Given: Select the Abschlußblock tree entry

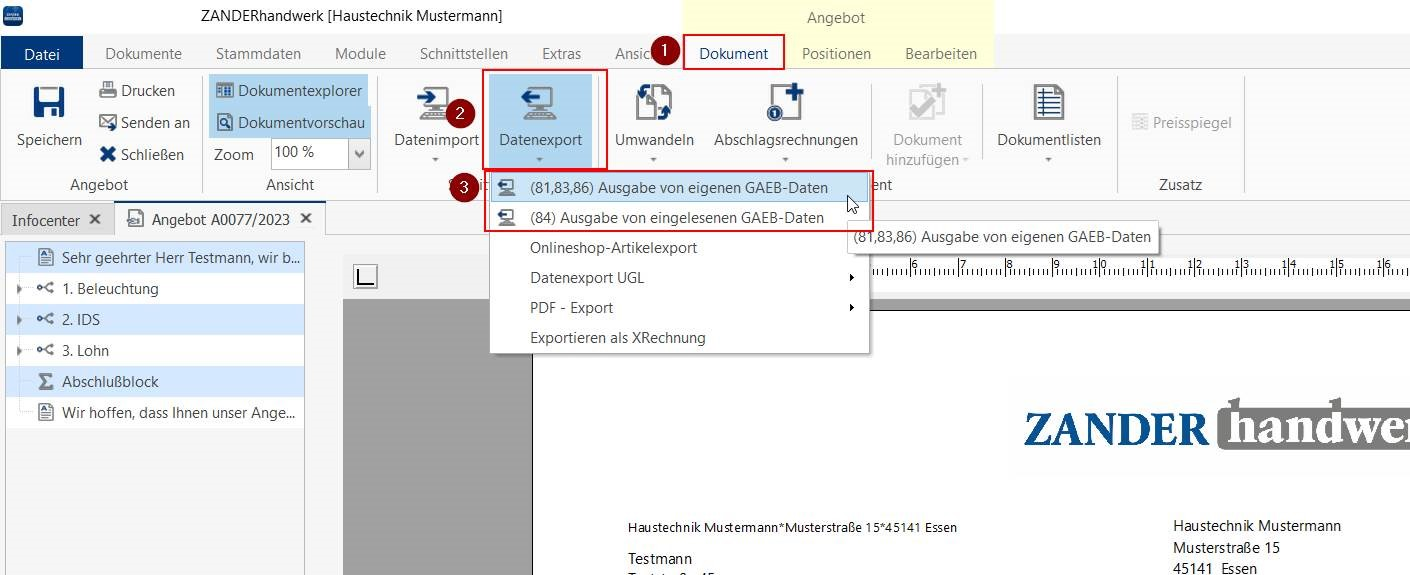Looking at the screenshot, I should [x=110, y=382].
